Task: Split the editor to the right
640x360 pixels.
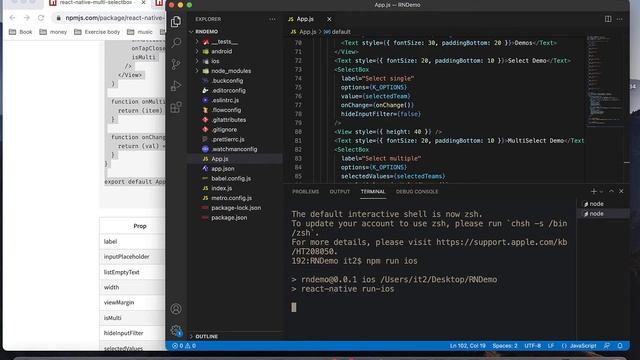Action: [608, 19]
